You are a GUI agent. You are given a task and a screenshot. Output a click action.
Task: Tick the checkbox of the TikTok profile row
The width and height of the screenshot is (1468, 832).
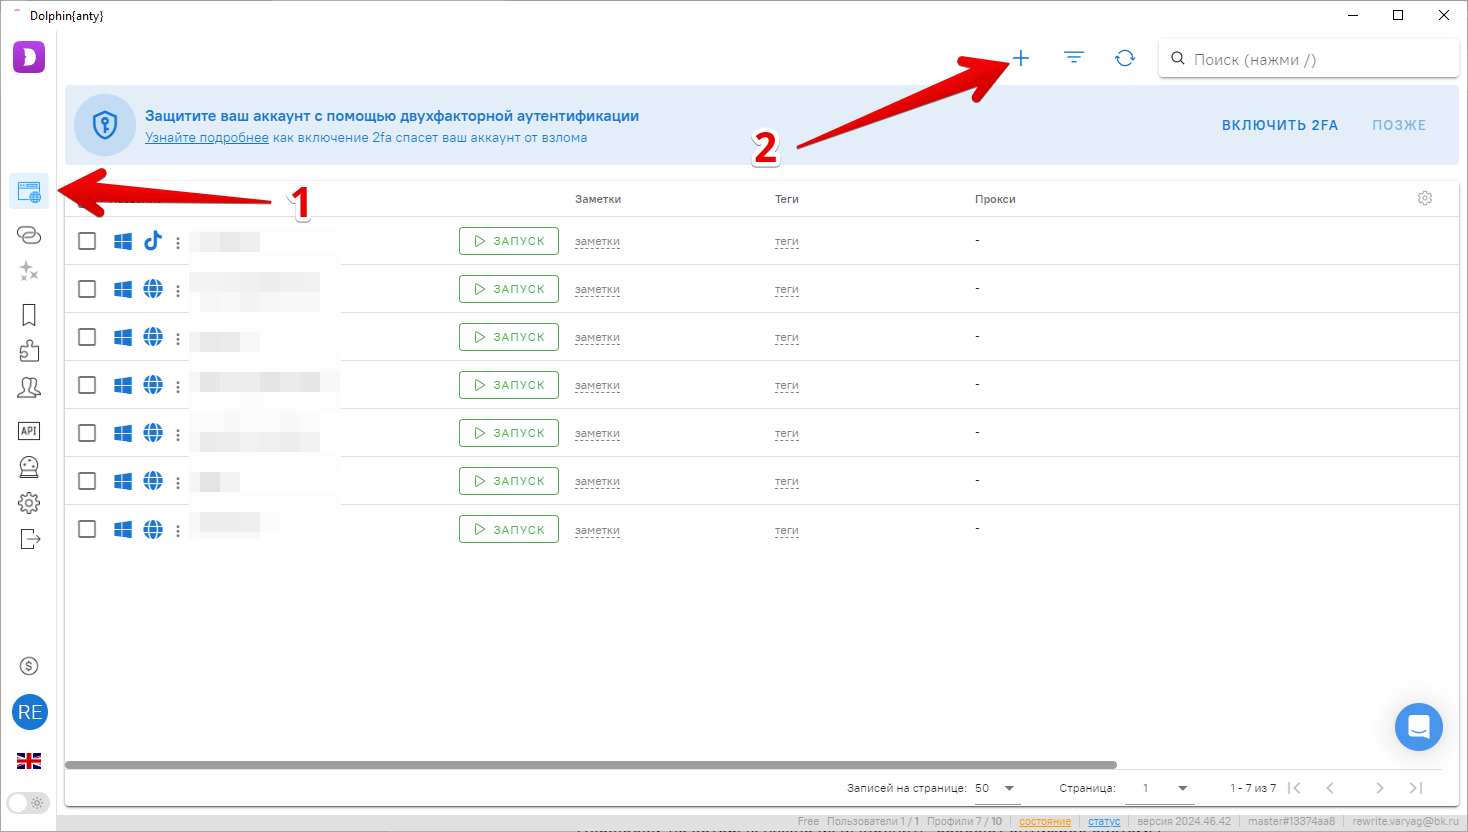pos(87,241)
